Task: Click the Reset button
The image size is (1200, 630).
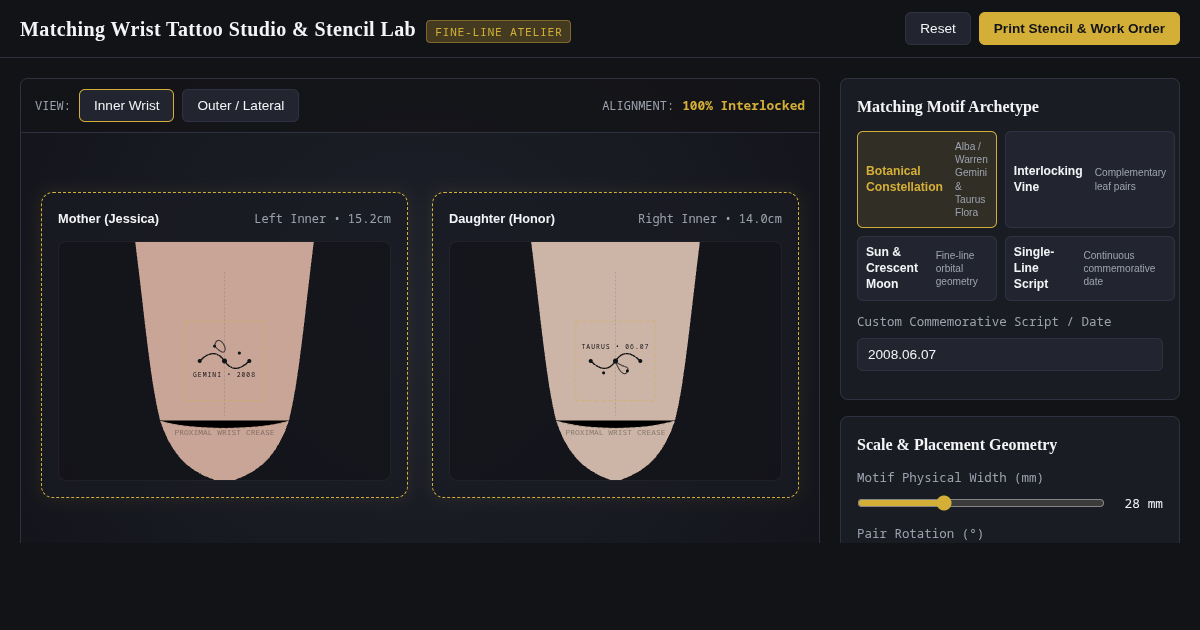Action: 938,28
